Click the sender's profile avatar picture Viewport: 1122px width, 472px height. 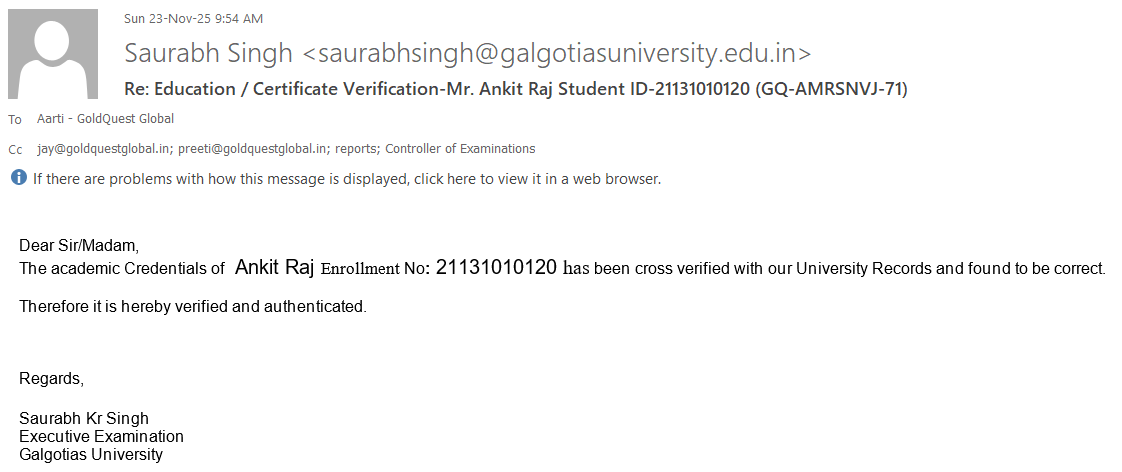click(53, 54)
